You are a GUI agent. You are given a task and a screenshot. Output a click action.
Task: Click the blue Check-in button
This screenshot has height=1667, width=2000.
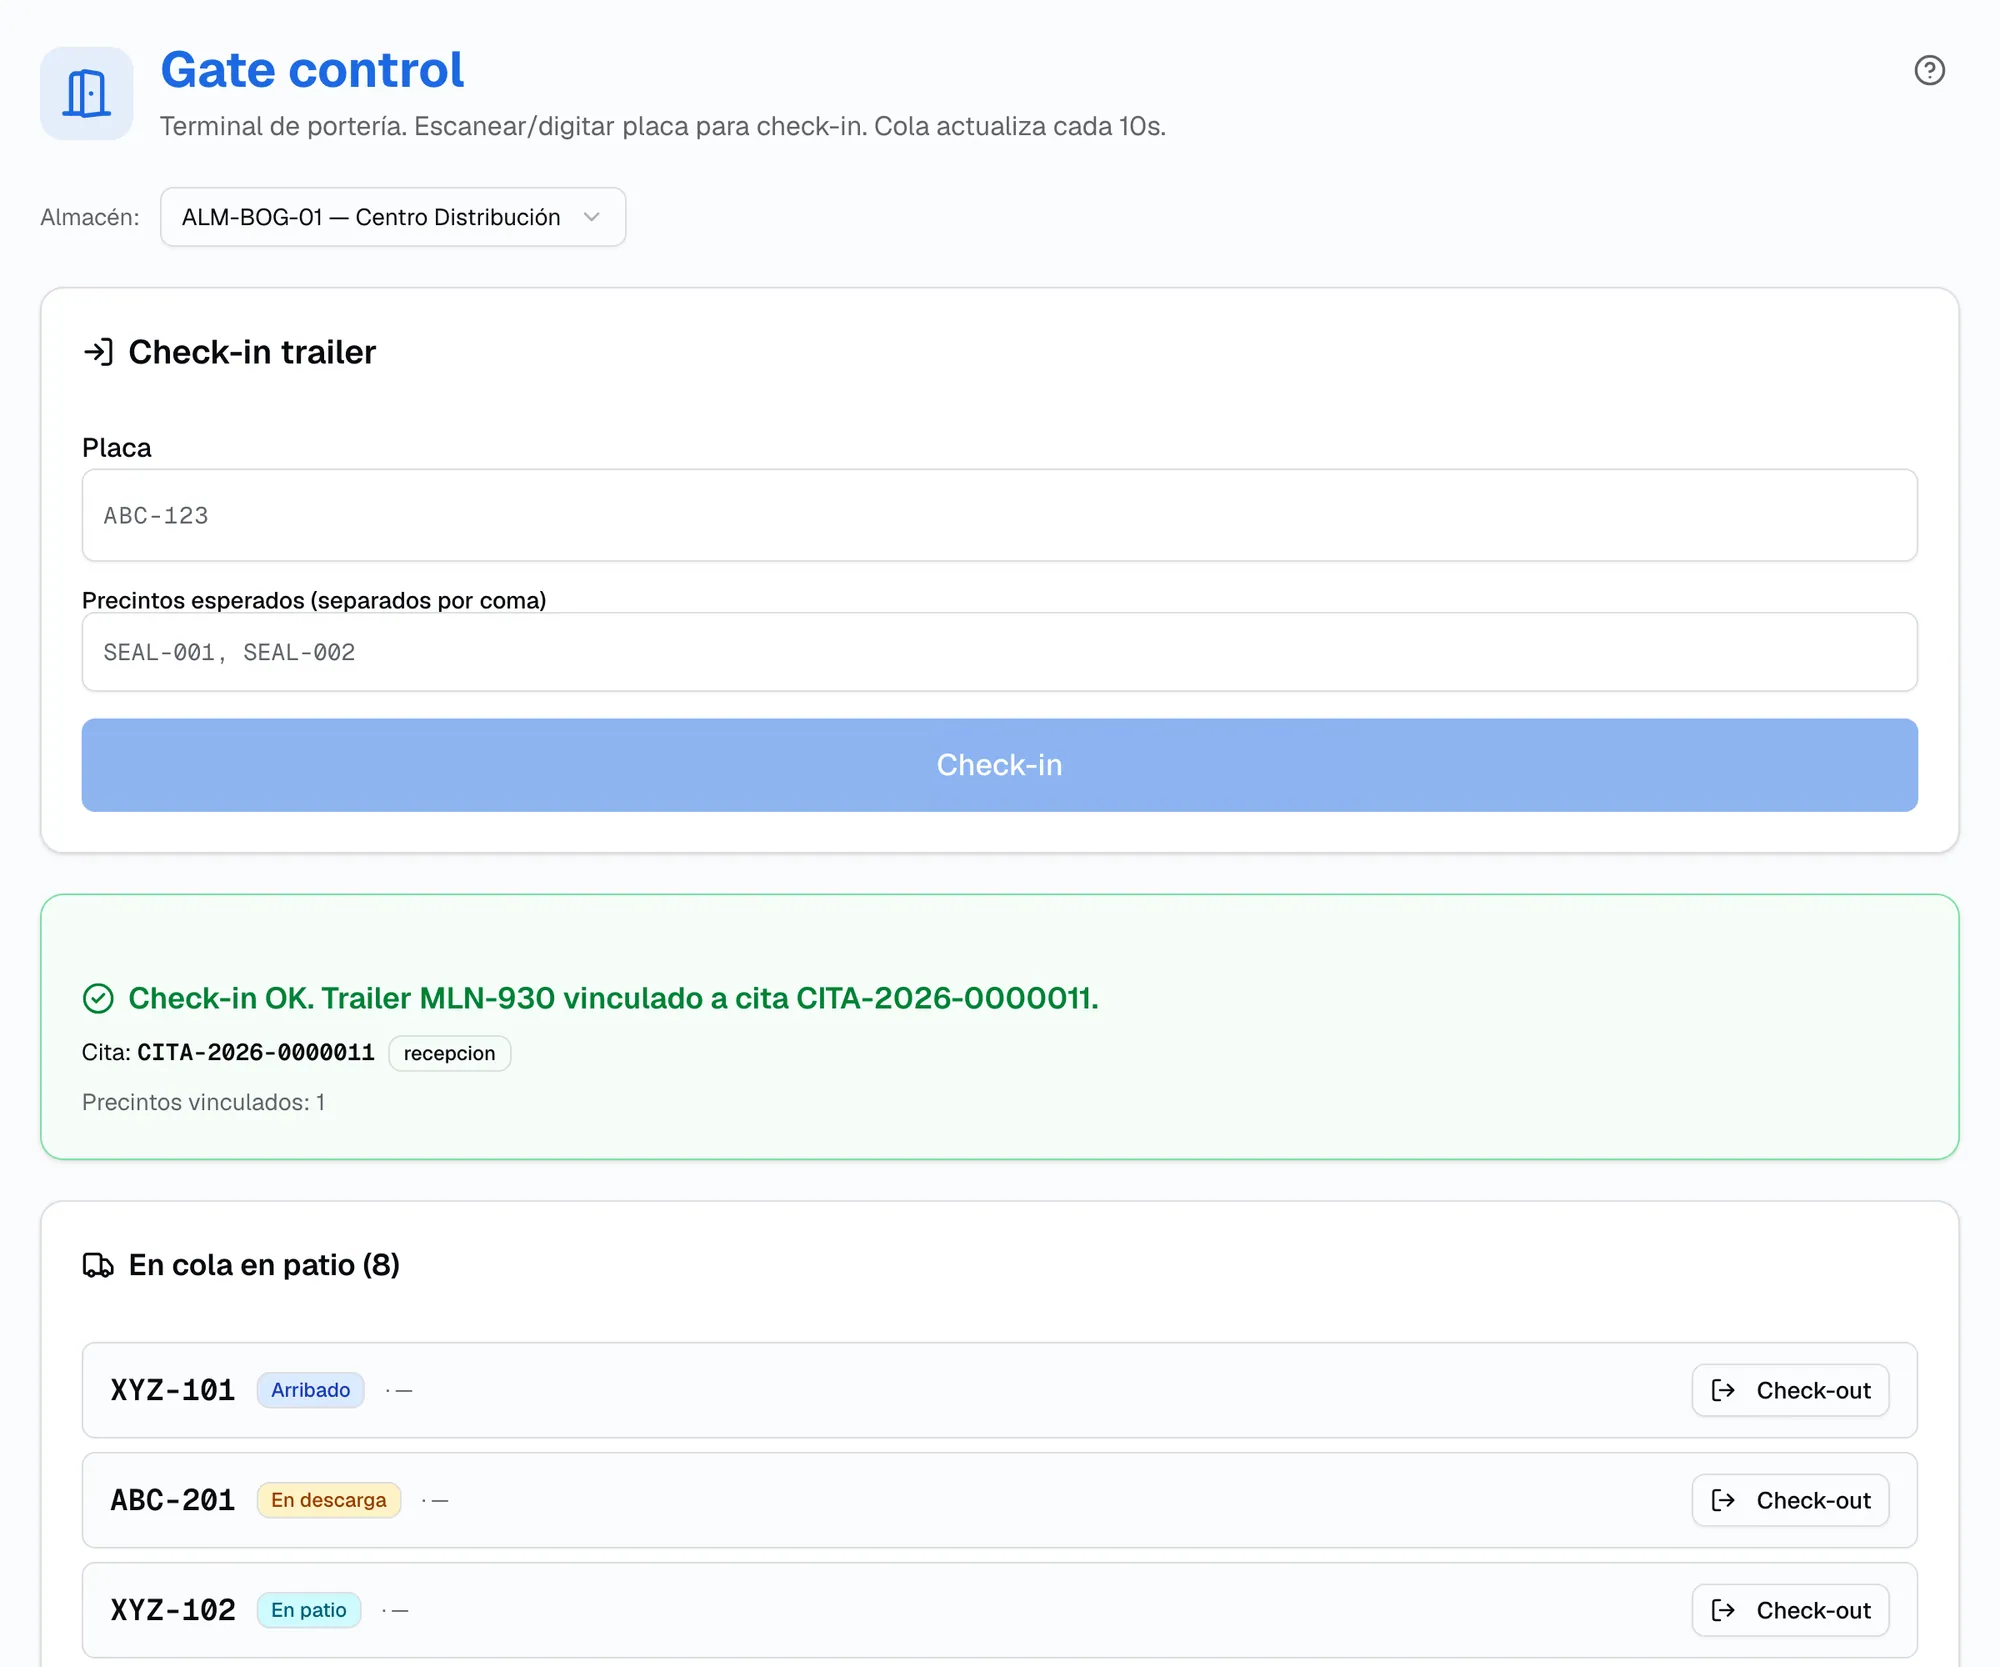click(999, 765)
